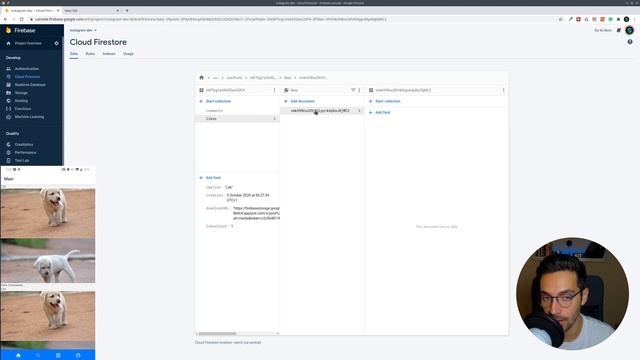Viewport: 640px width, 360px height.
Task: Click the likesCount field value
Action: tap(232, 226)
